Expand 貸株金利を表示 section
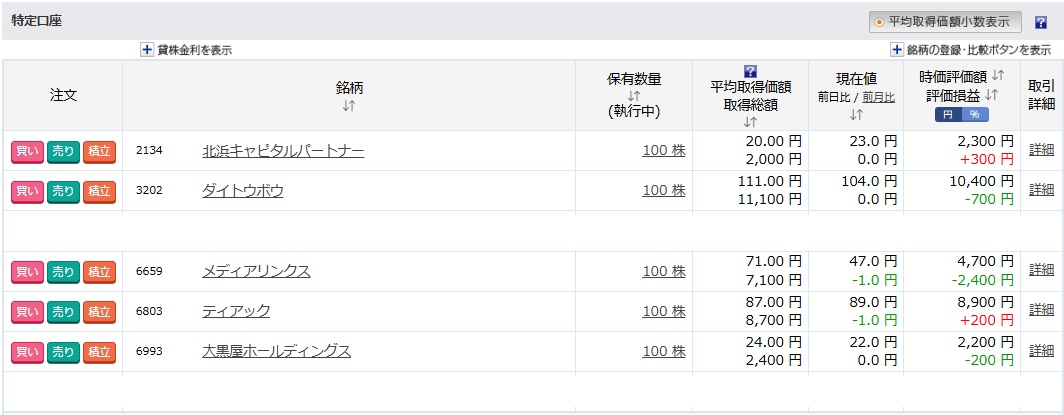This screenshot has width=1064, height=415. (x=187, y=50)
